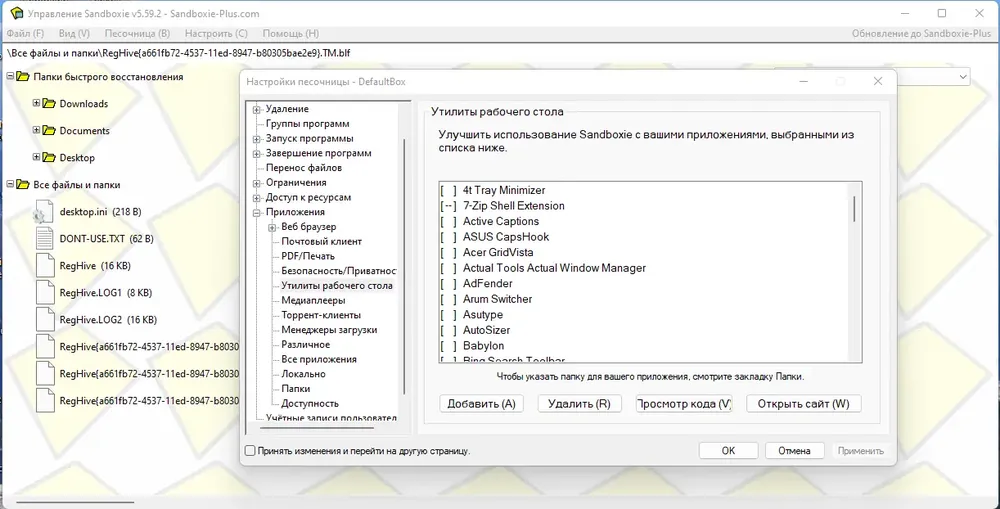Toggle Actual Window Manager checkbox

point(449,268)
